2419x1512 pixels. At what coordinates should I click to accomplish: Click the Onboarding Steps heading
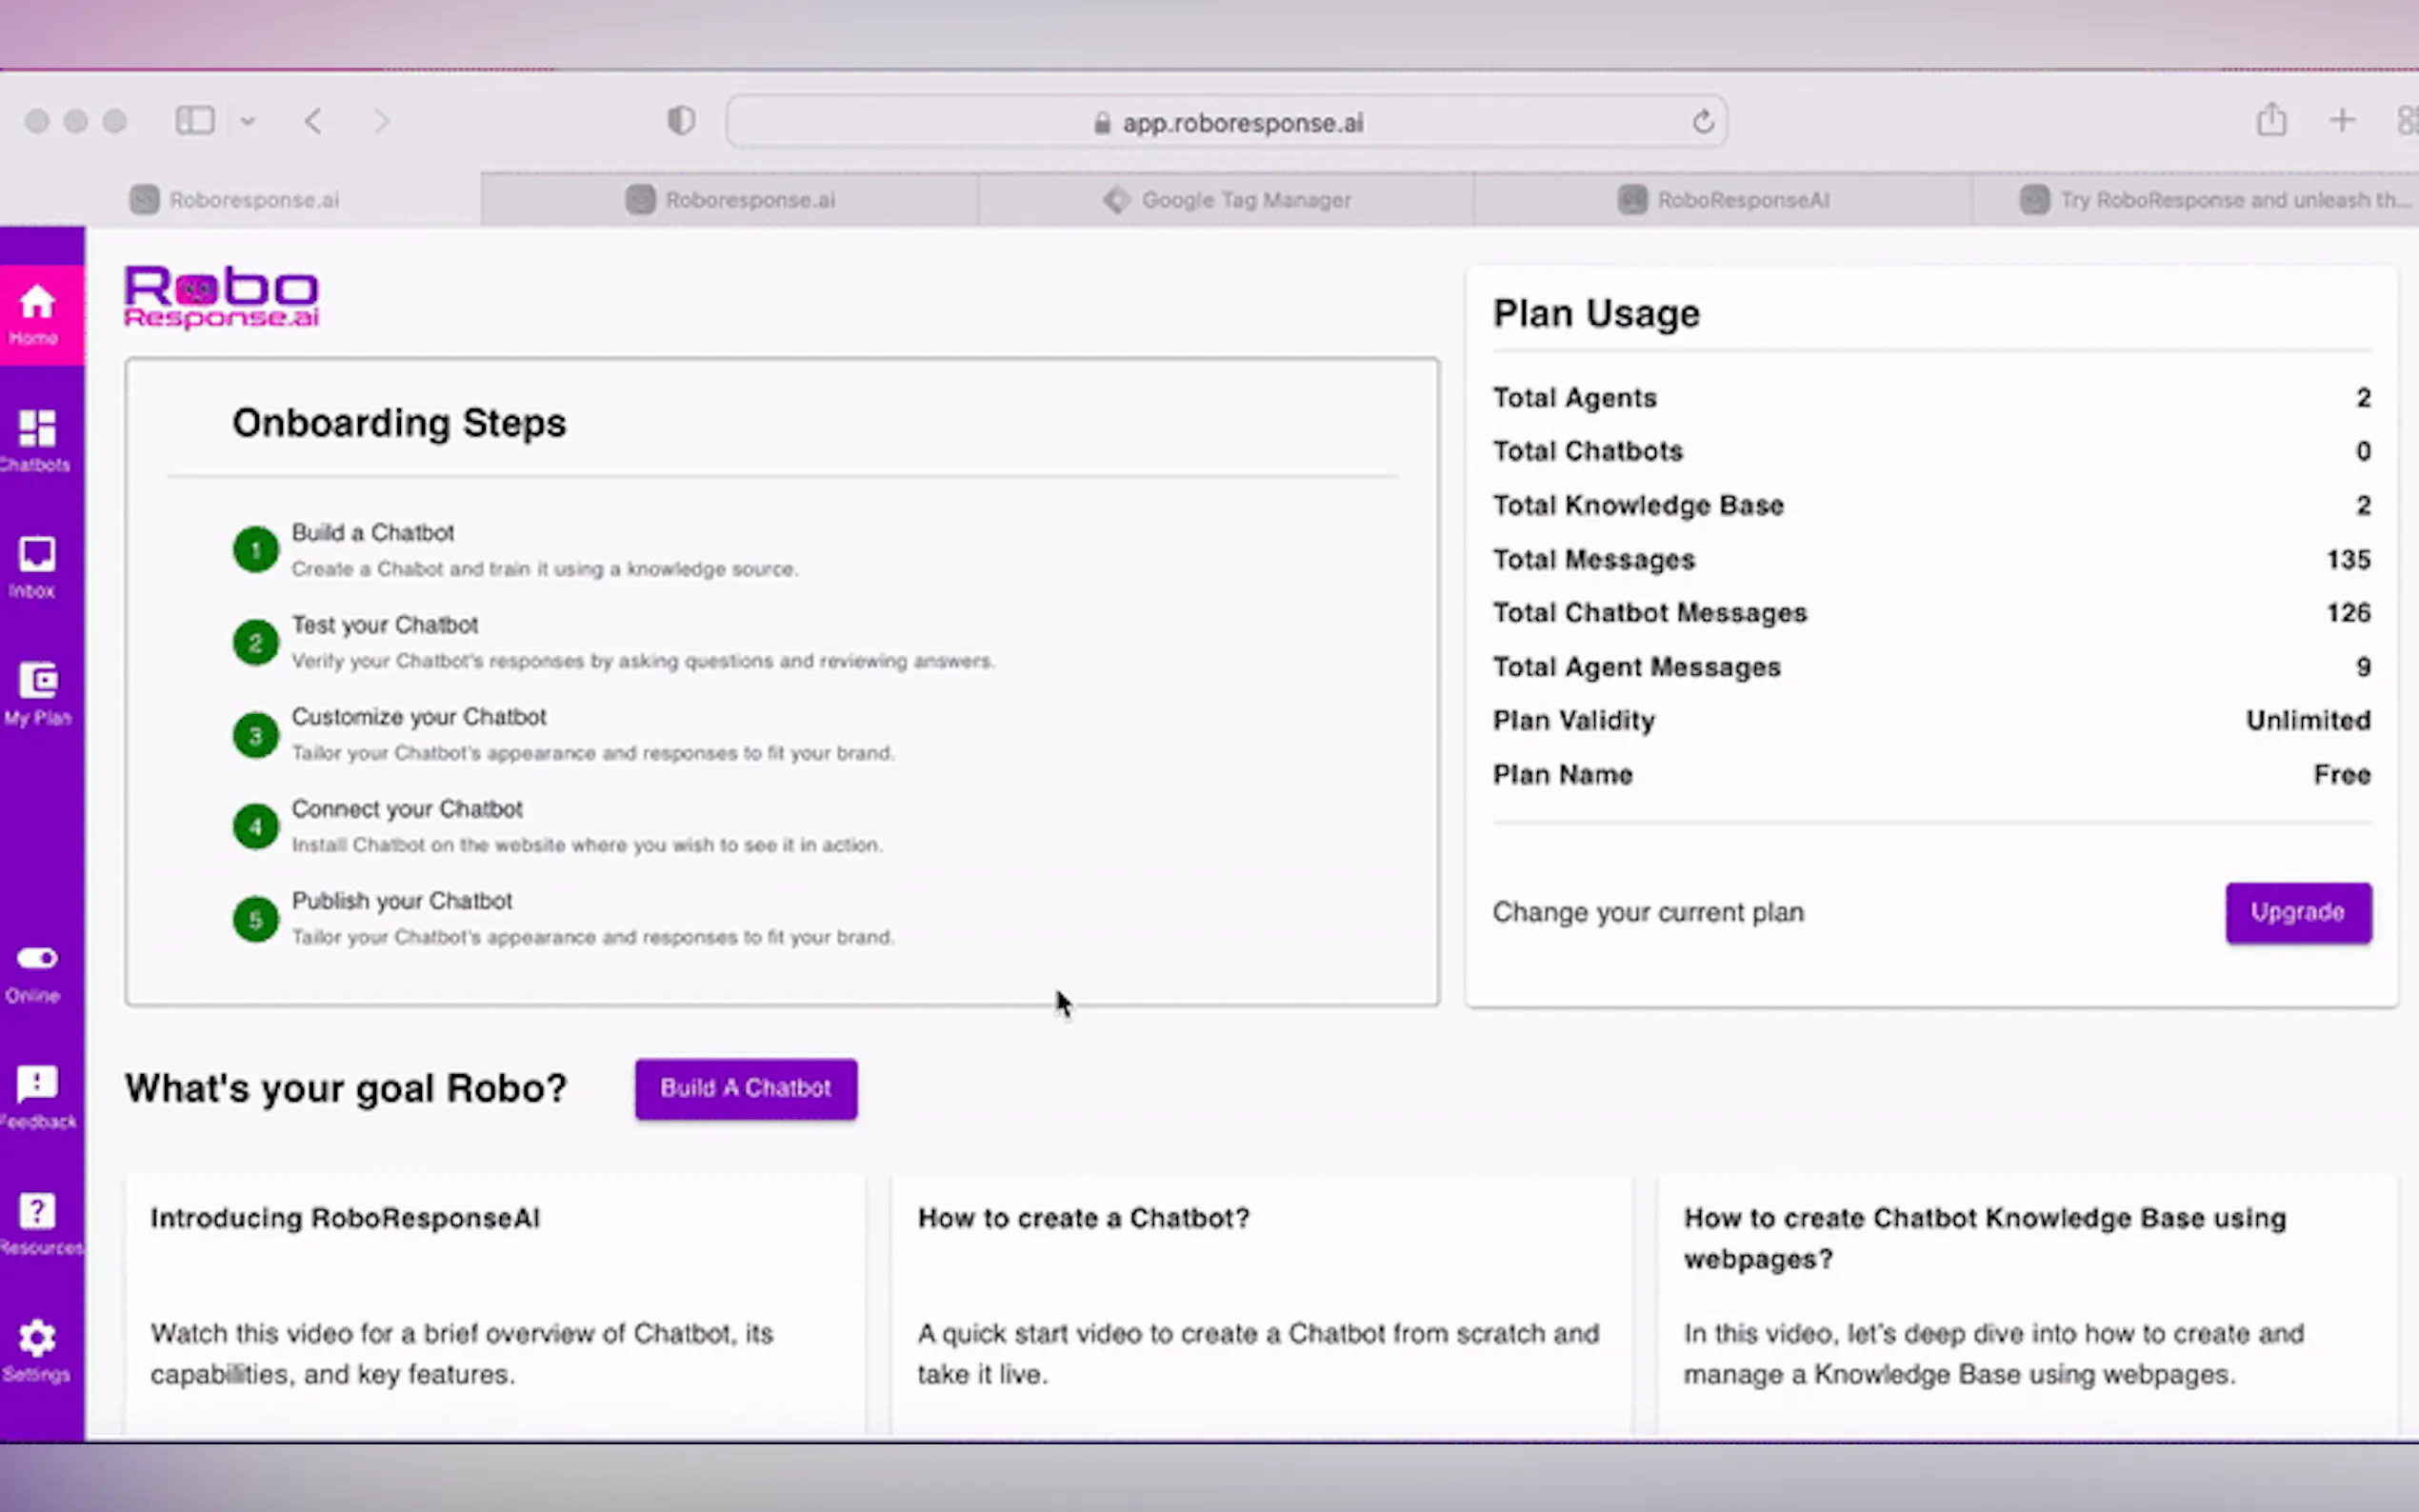tap(399, 422)
